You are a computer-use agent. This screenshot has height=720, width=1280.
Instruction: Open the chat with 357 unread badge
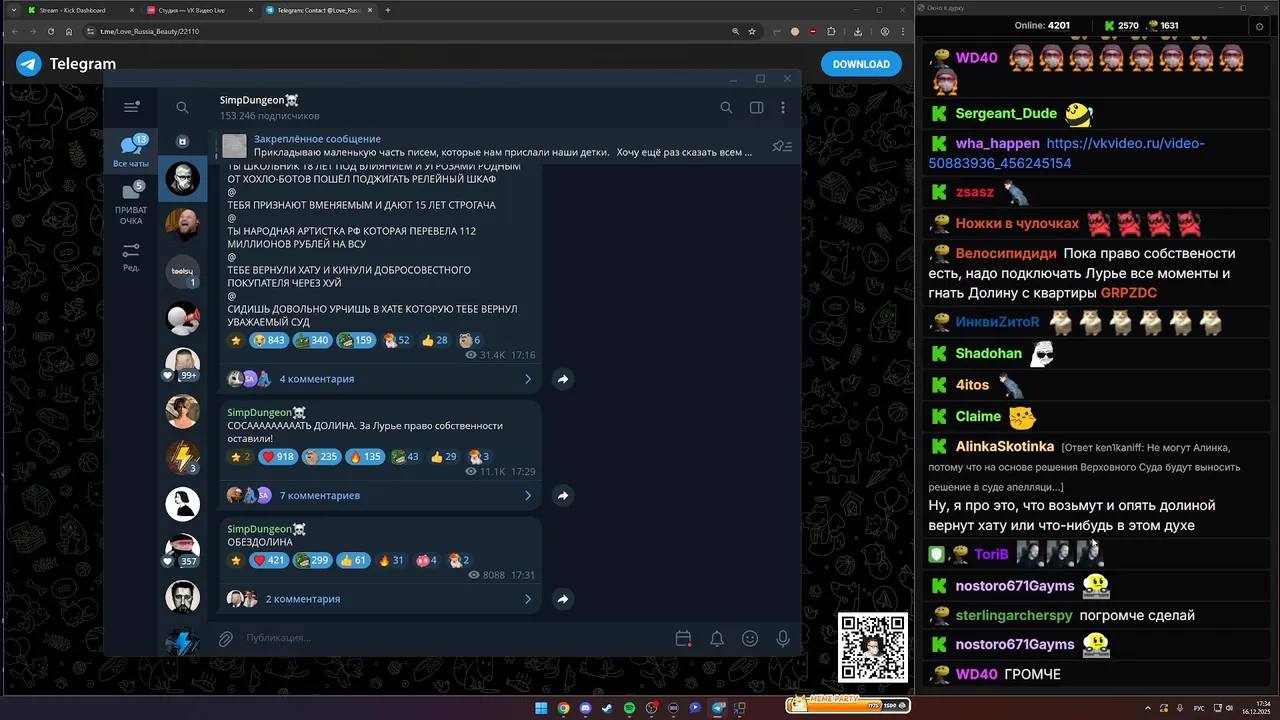point(183,550)
